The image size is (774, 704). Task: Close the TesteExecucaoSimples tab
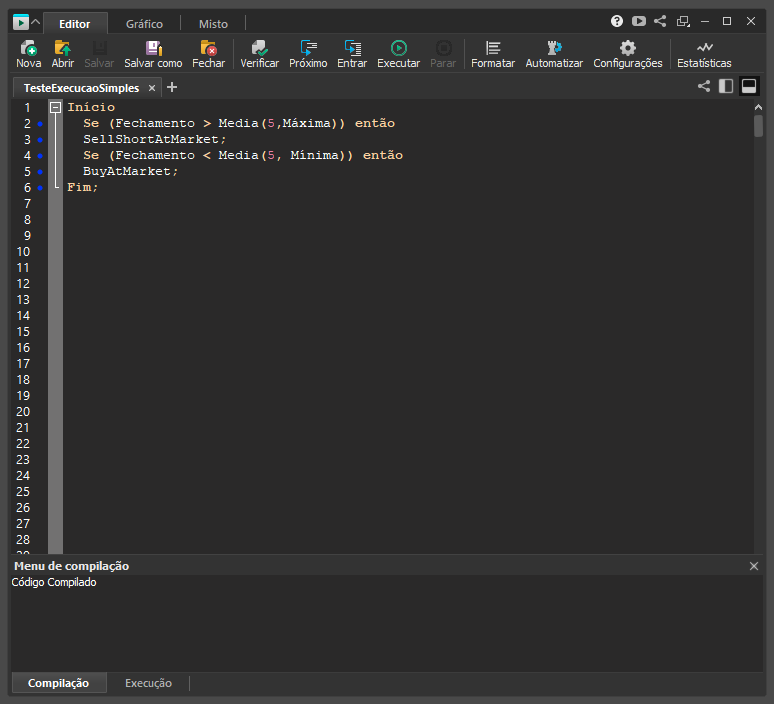pos(152,88)
